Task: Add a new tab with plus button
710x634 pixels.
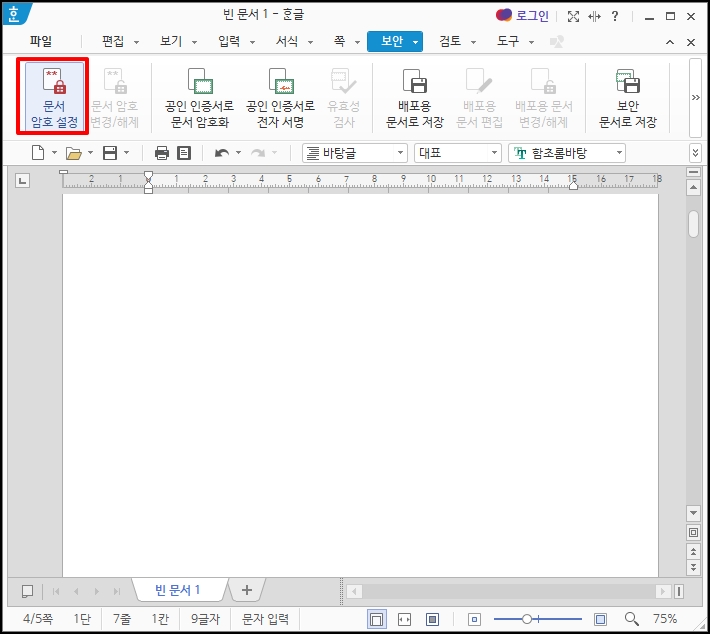Action: (x=247, y=590)
